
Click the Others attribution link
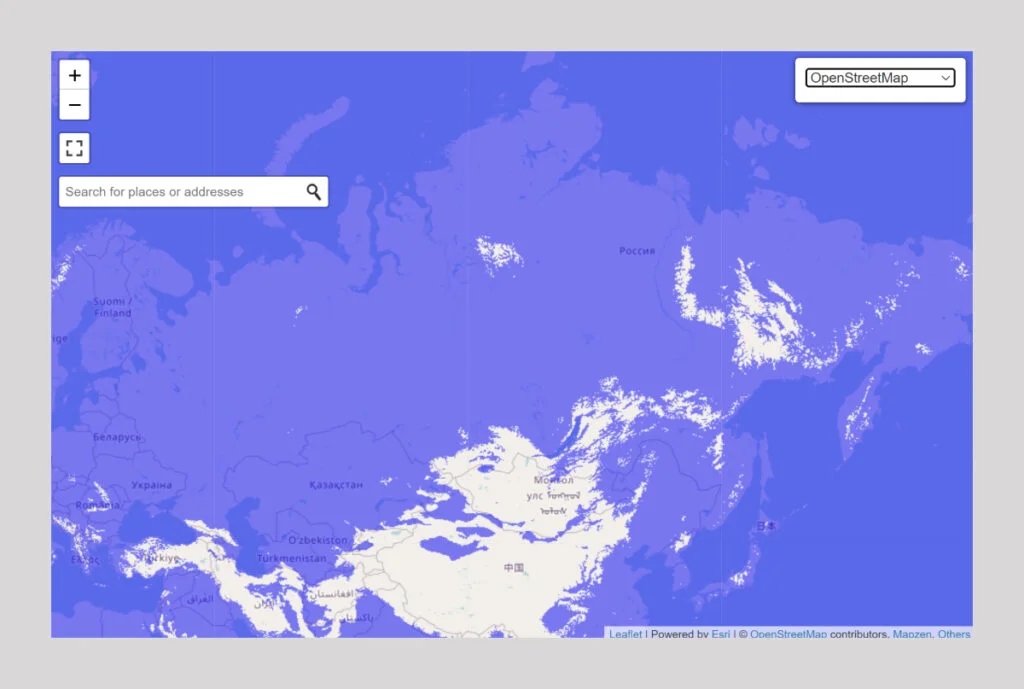point(954,634)
